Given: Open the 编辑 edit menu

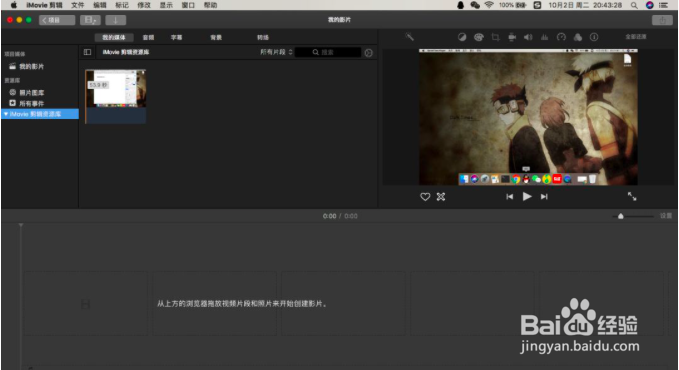Looking at the screenshot, I should tap(100, 5).
